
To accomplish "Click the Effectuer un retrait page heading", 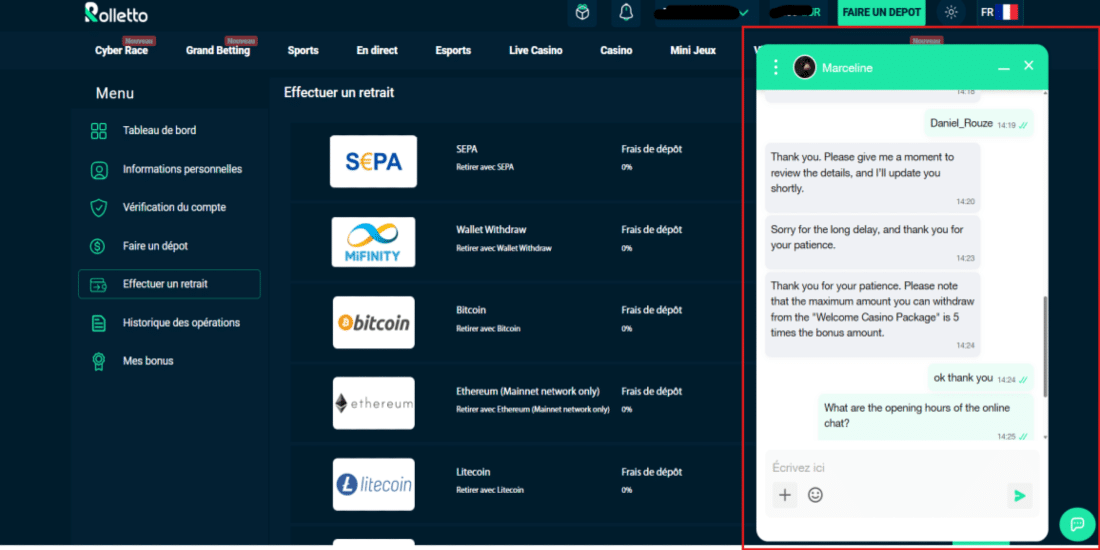I will (339, 93).
